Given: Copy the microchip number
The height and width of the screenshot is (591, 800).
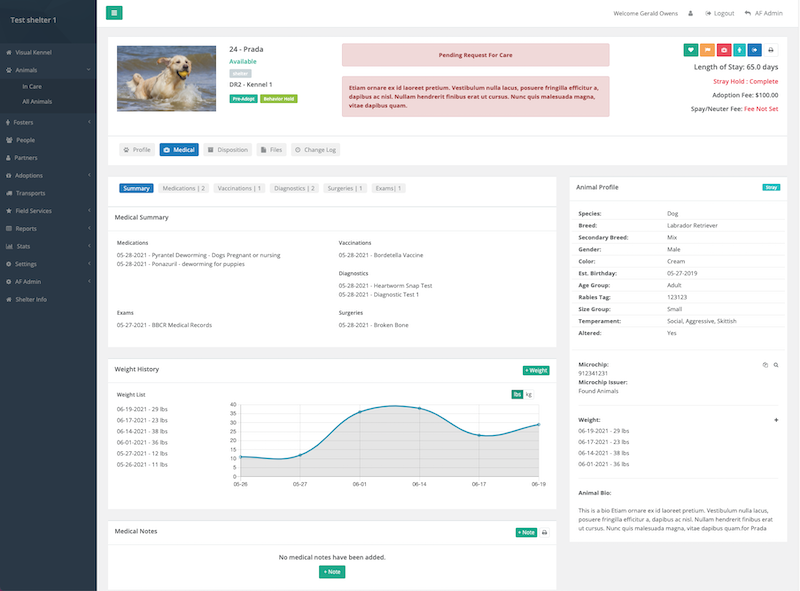Looking at the screenshot, I should [764, 365].
